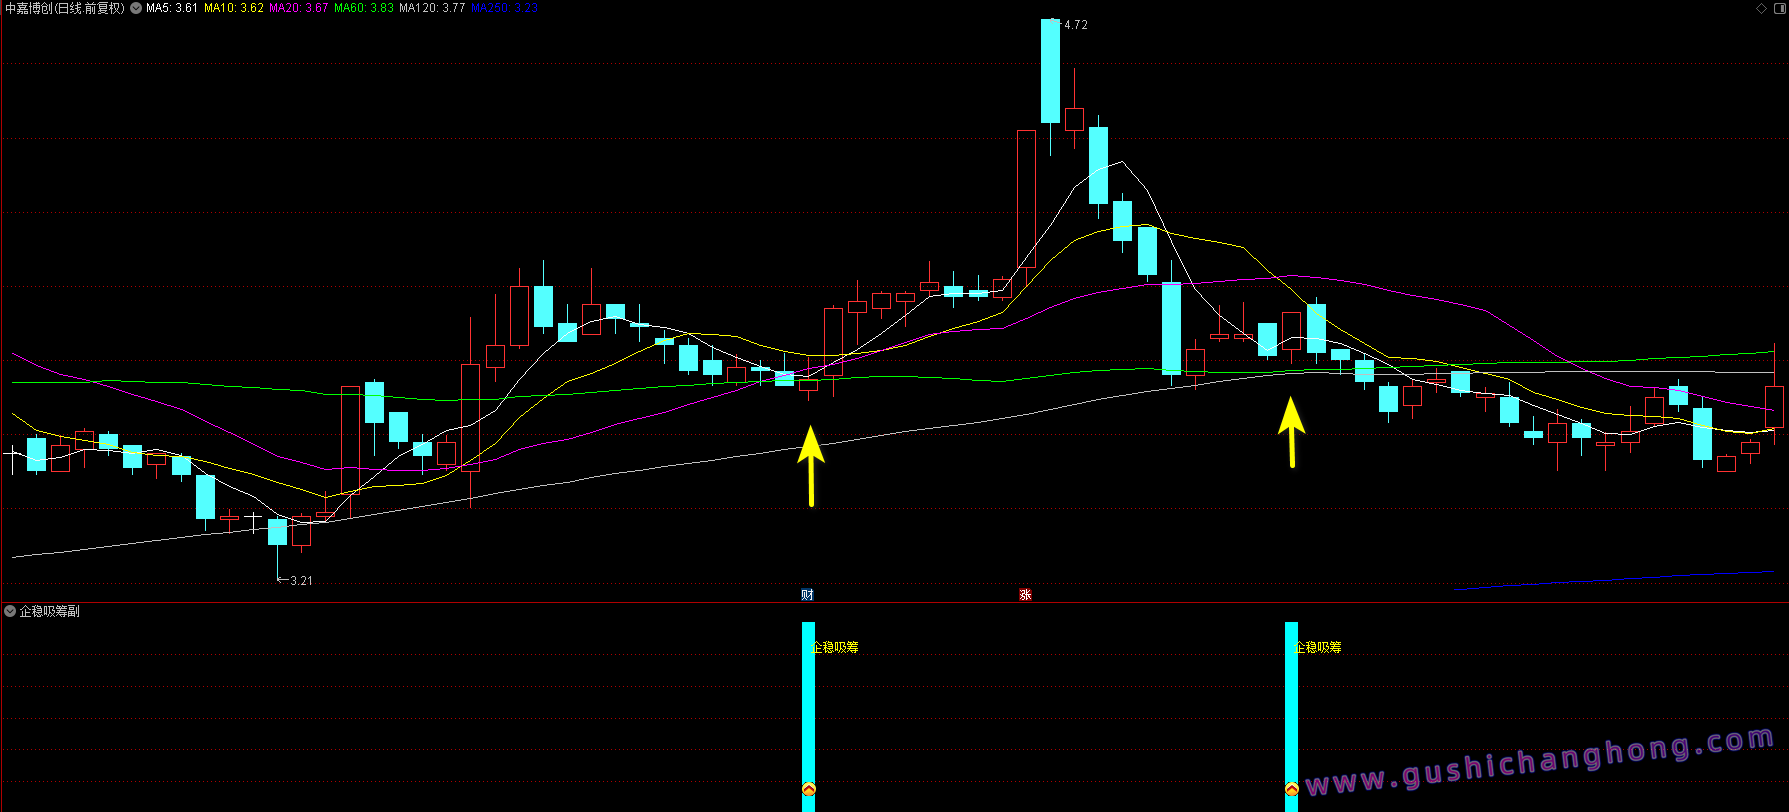Click the second signal marker at indicator bottom
The image size is (1789, 812).
1291,789
